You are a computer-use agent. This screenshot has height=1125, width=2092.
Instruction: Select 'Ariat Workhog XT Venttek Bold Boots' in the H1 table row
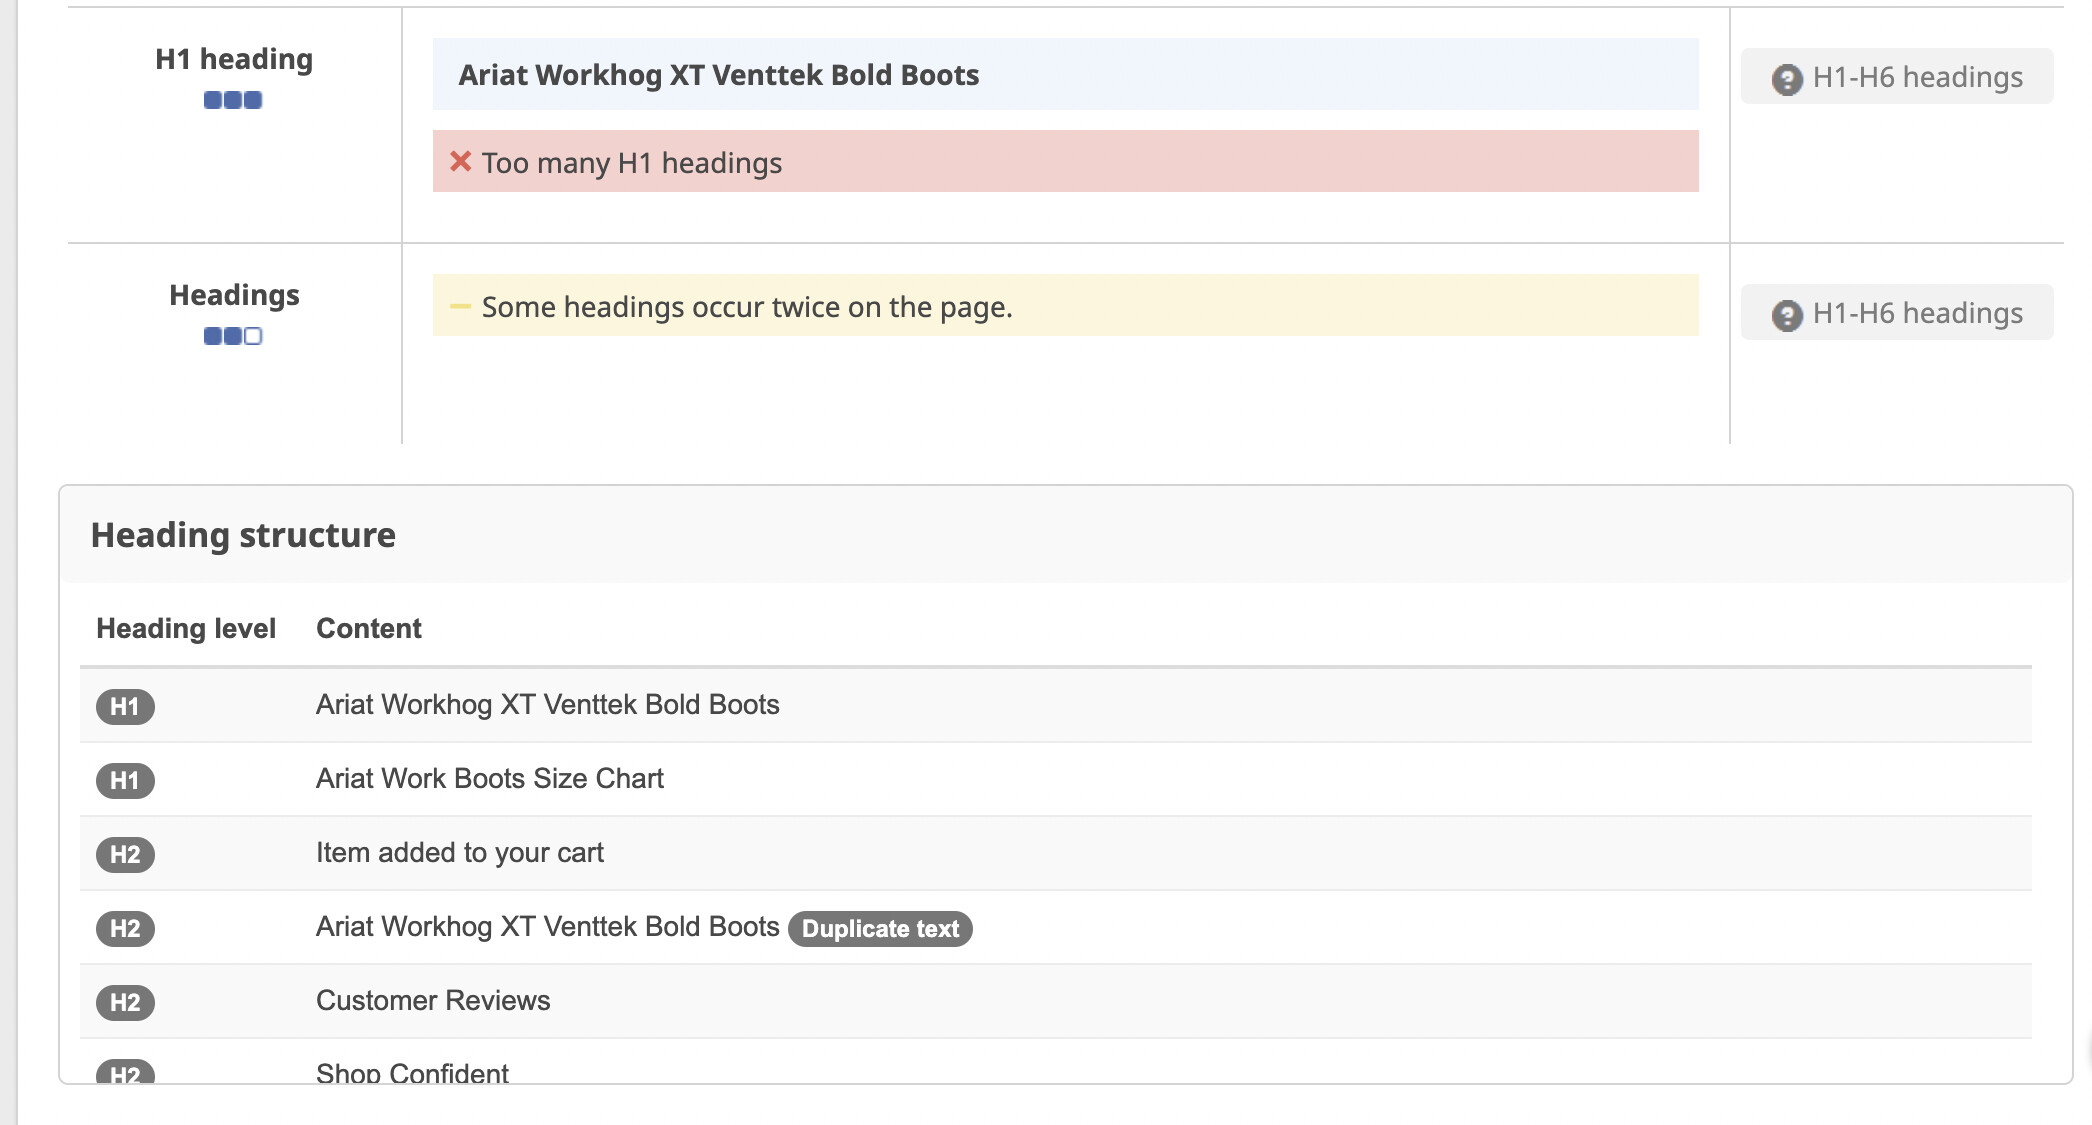point(548,704)
